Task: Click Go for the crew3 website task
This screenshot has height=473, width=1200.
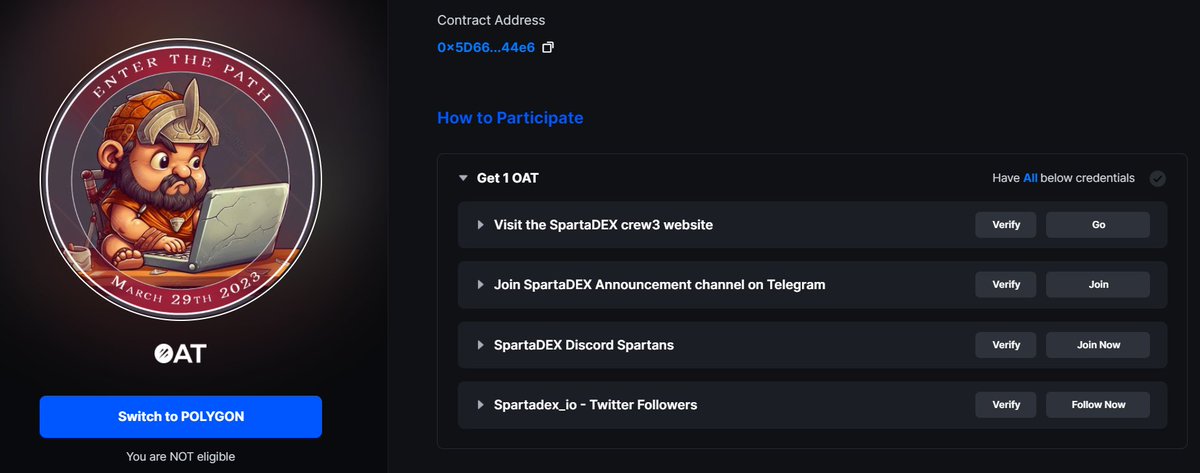Action: click(1098, 225)
